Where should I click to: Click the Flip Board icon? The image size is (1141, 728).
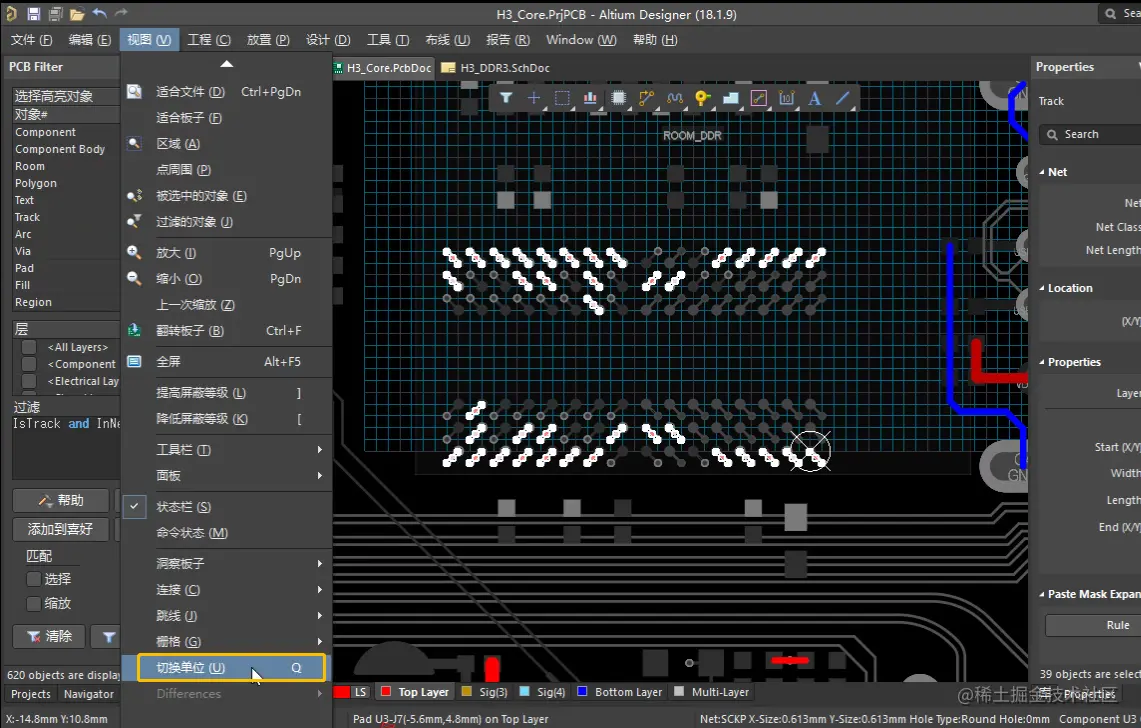tap(134, 331)
